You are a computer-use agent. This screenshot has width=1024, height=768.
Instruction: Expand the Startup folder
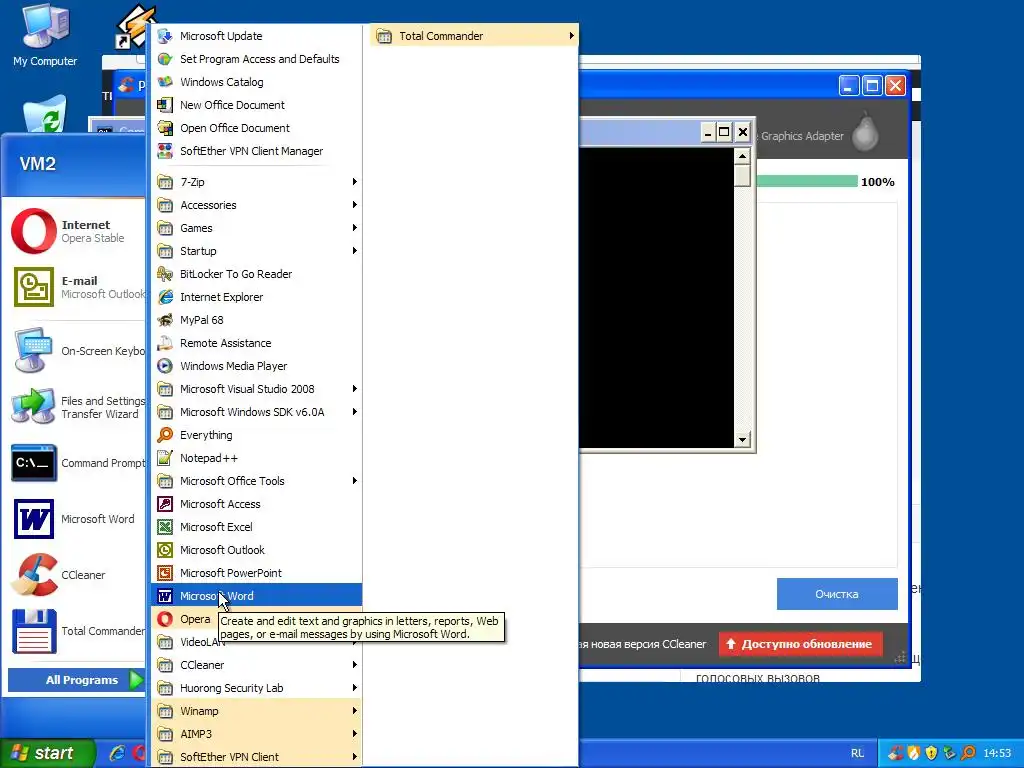[x=256, y=251]
